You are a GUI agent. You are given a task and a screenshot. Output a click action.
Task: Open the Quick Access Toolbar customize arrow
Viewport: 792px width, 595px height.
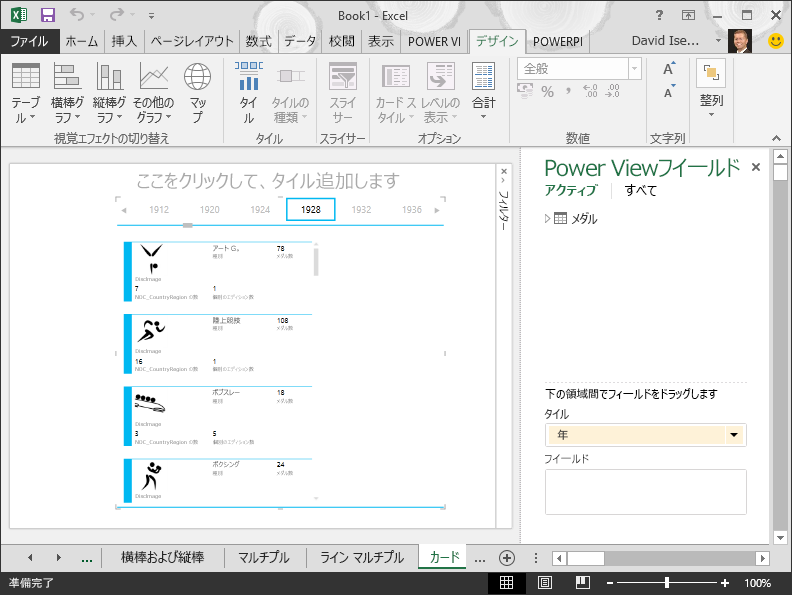tap(151, 16)
